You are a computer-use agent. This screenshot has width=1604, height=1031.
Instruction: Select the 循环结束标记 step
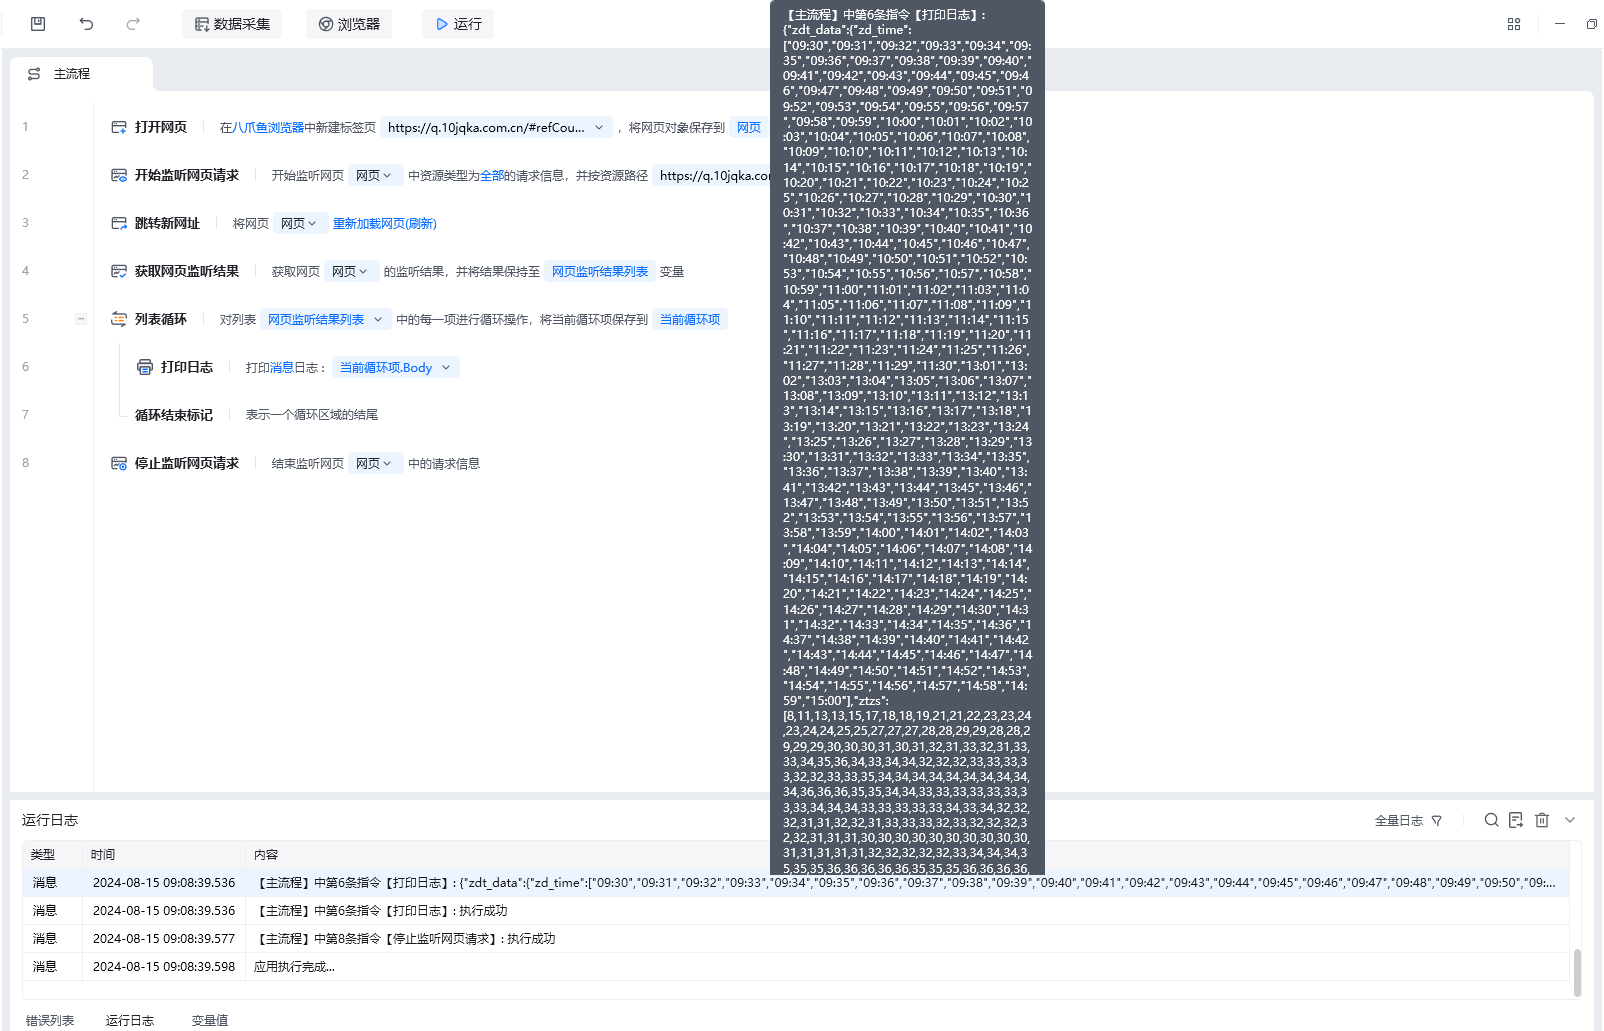(174, 415)
